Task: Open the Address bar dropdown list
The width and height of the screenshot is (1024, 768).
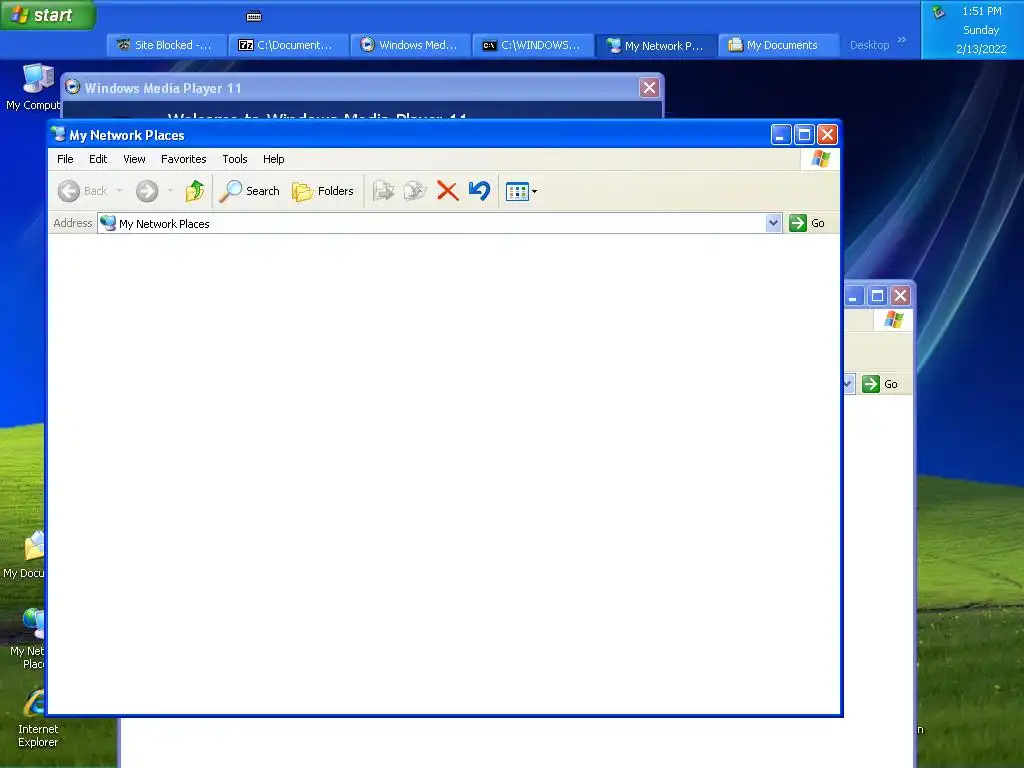Action: click(x=773, y=223)
